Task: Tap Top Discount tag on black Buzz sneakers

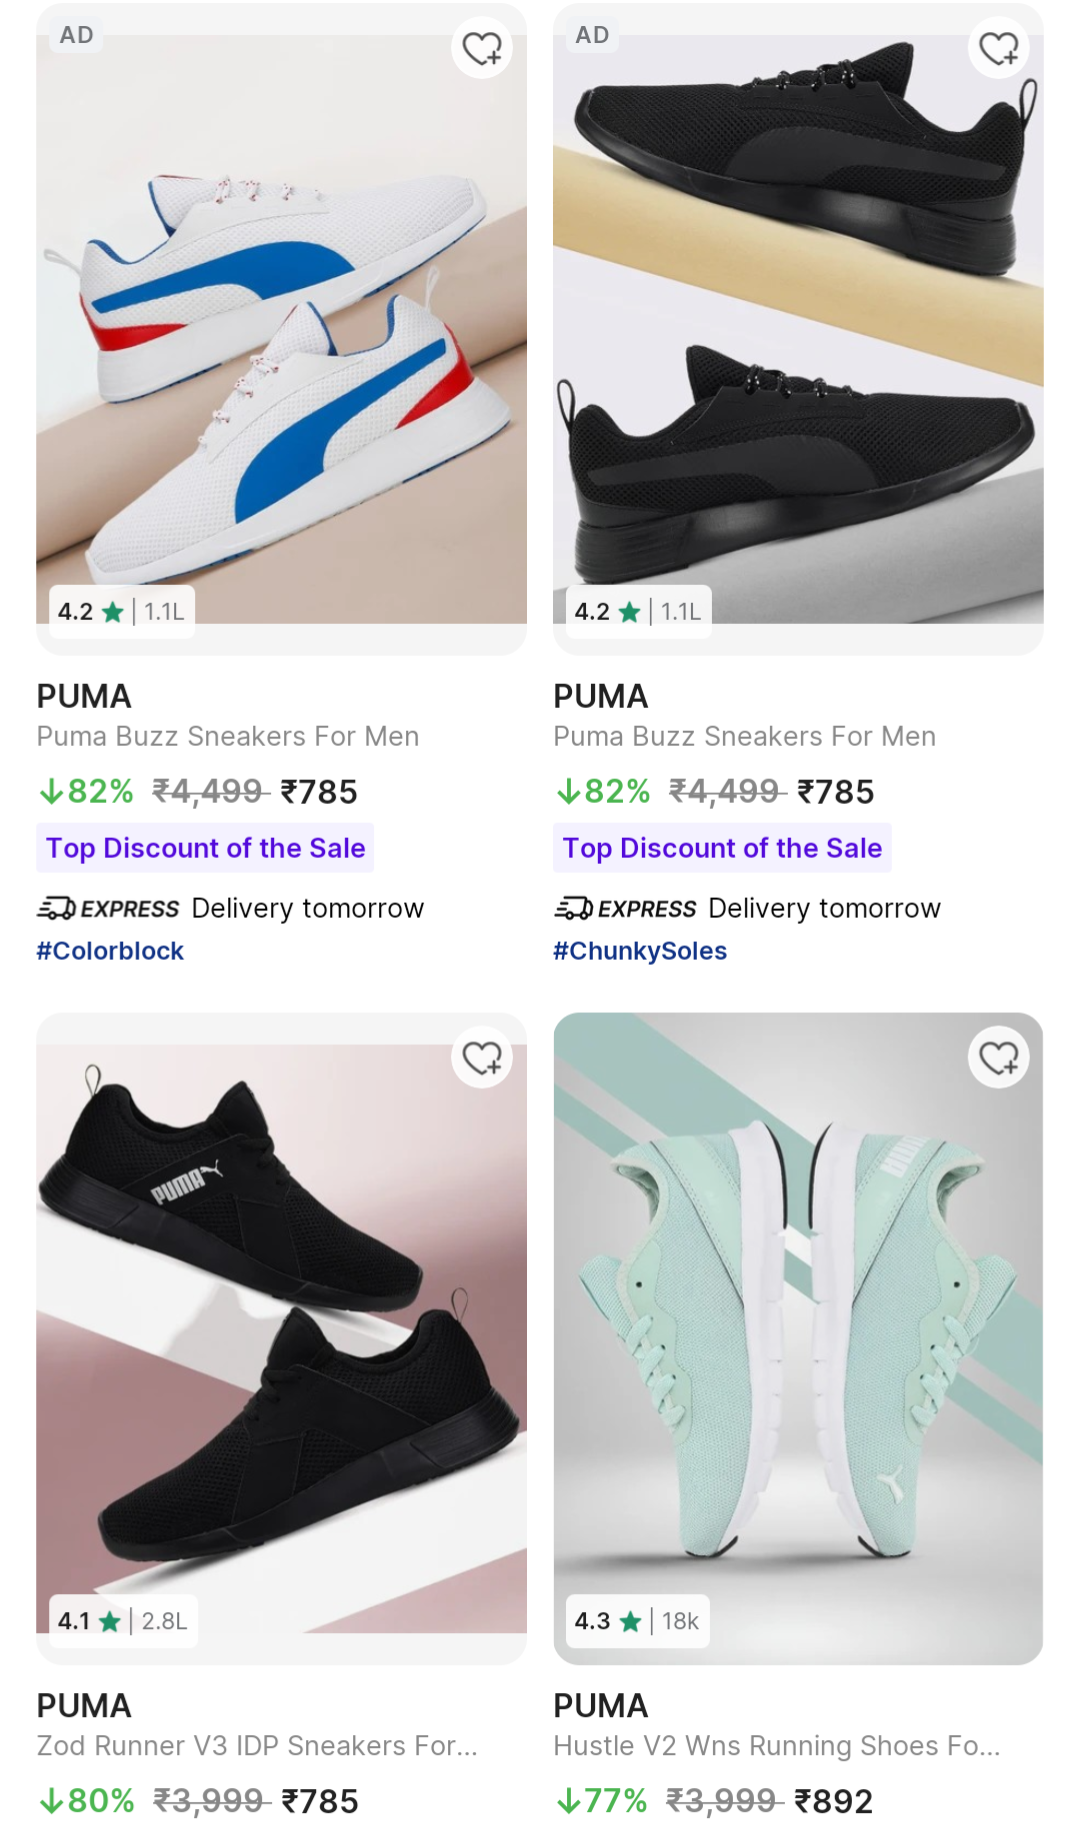Action: (x=722, y=848)
